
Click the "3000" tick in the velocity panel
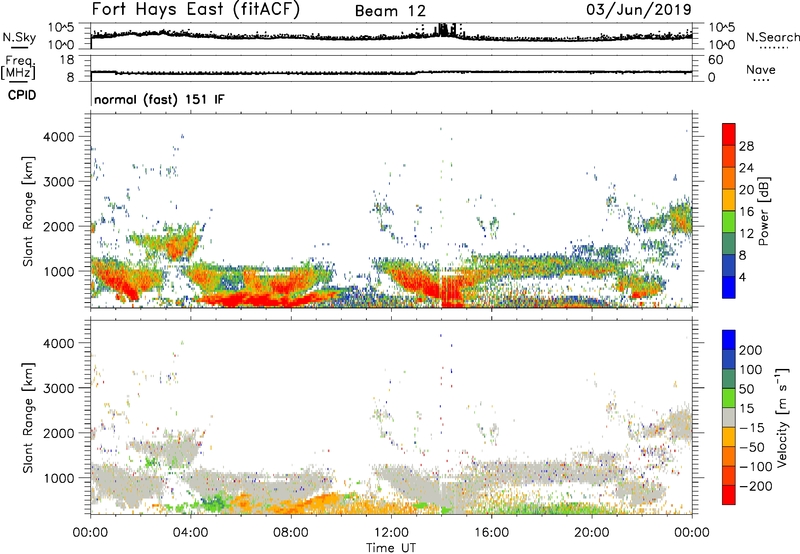[58, 388]
